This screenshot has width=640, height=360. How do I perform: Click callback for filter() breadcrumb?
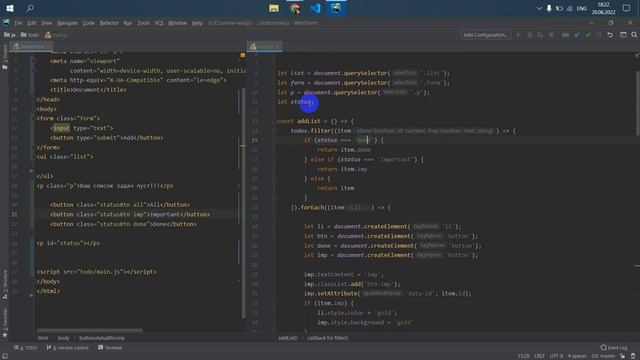pyautogui.click(x=328, y=338)
